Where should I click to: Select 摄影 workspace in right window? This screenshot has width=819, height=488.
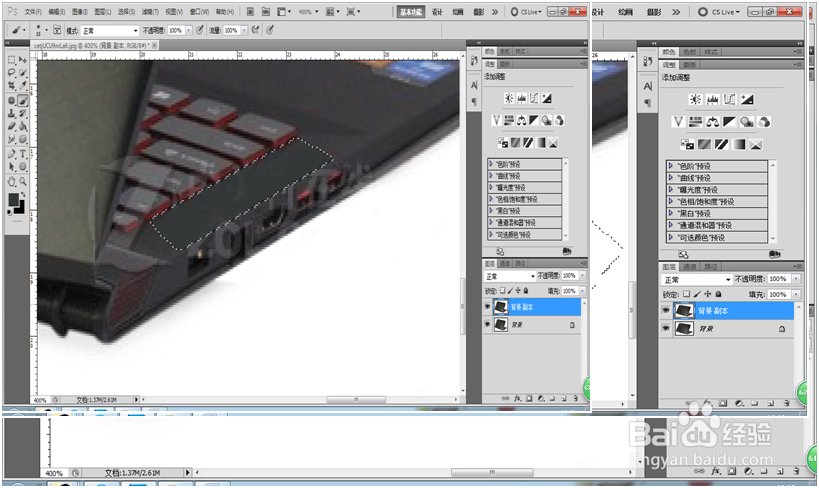[654, 11]
